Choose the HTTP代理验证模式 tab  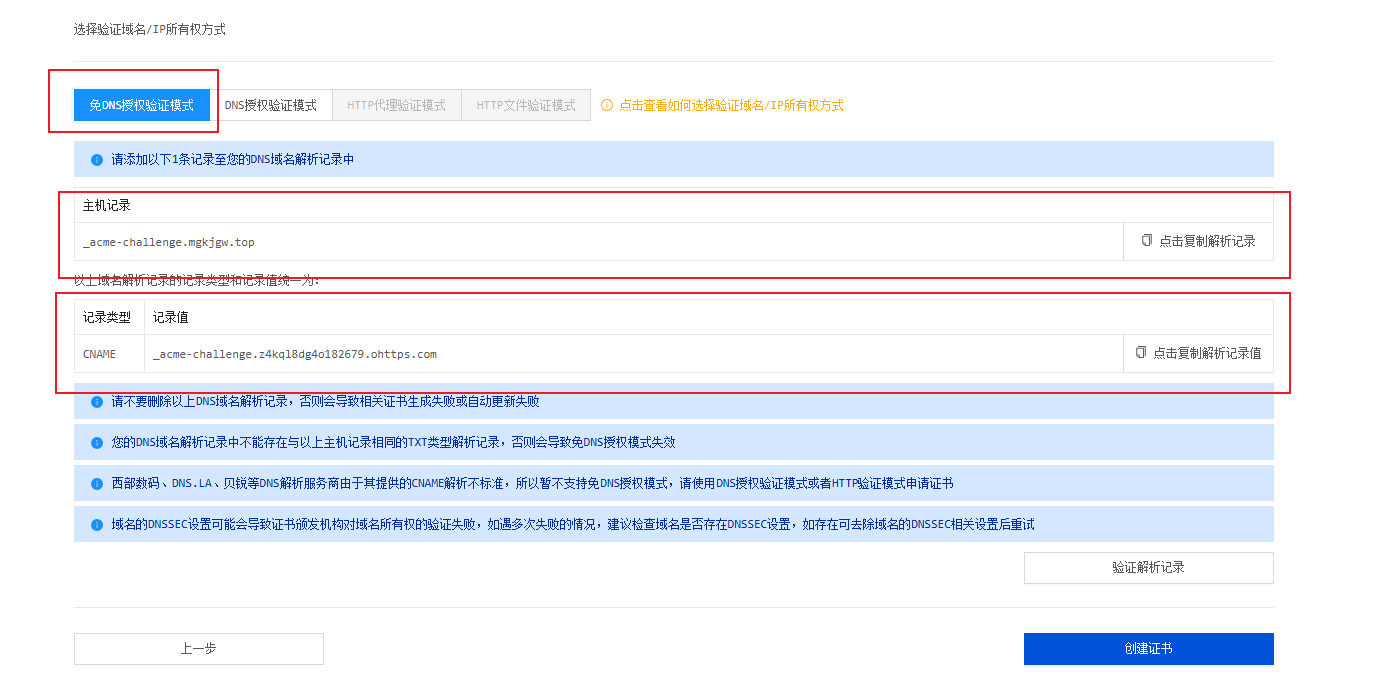pyautogui.click(x=396, y=105)
